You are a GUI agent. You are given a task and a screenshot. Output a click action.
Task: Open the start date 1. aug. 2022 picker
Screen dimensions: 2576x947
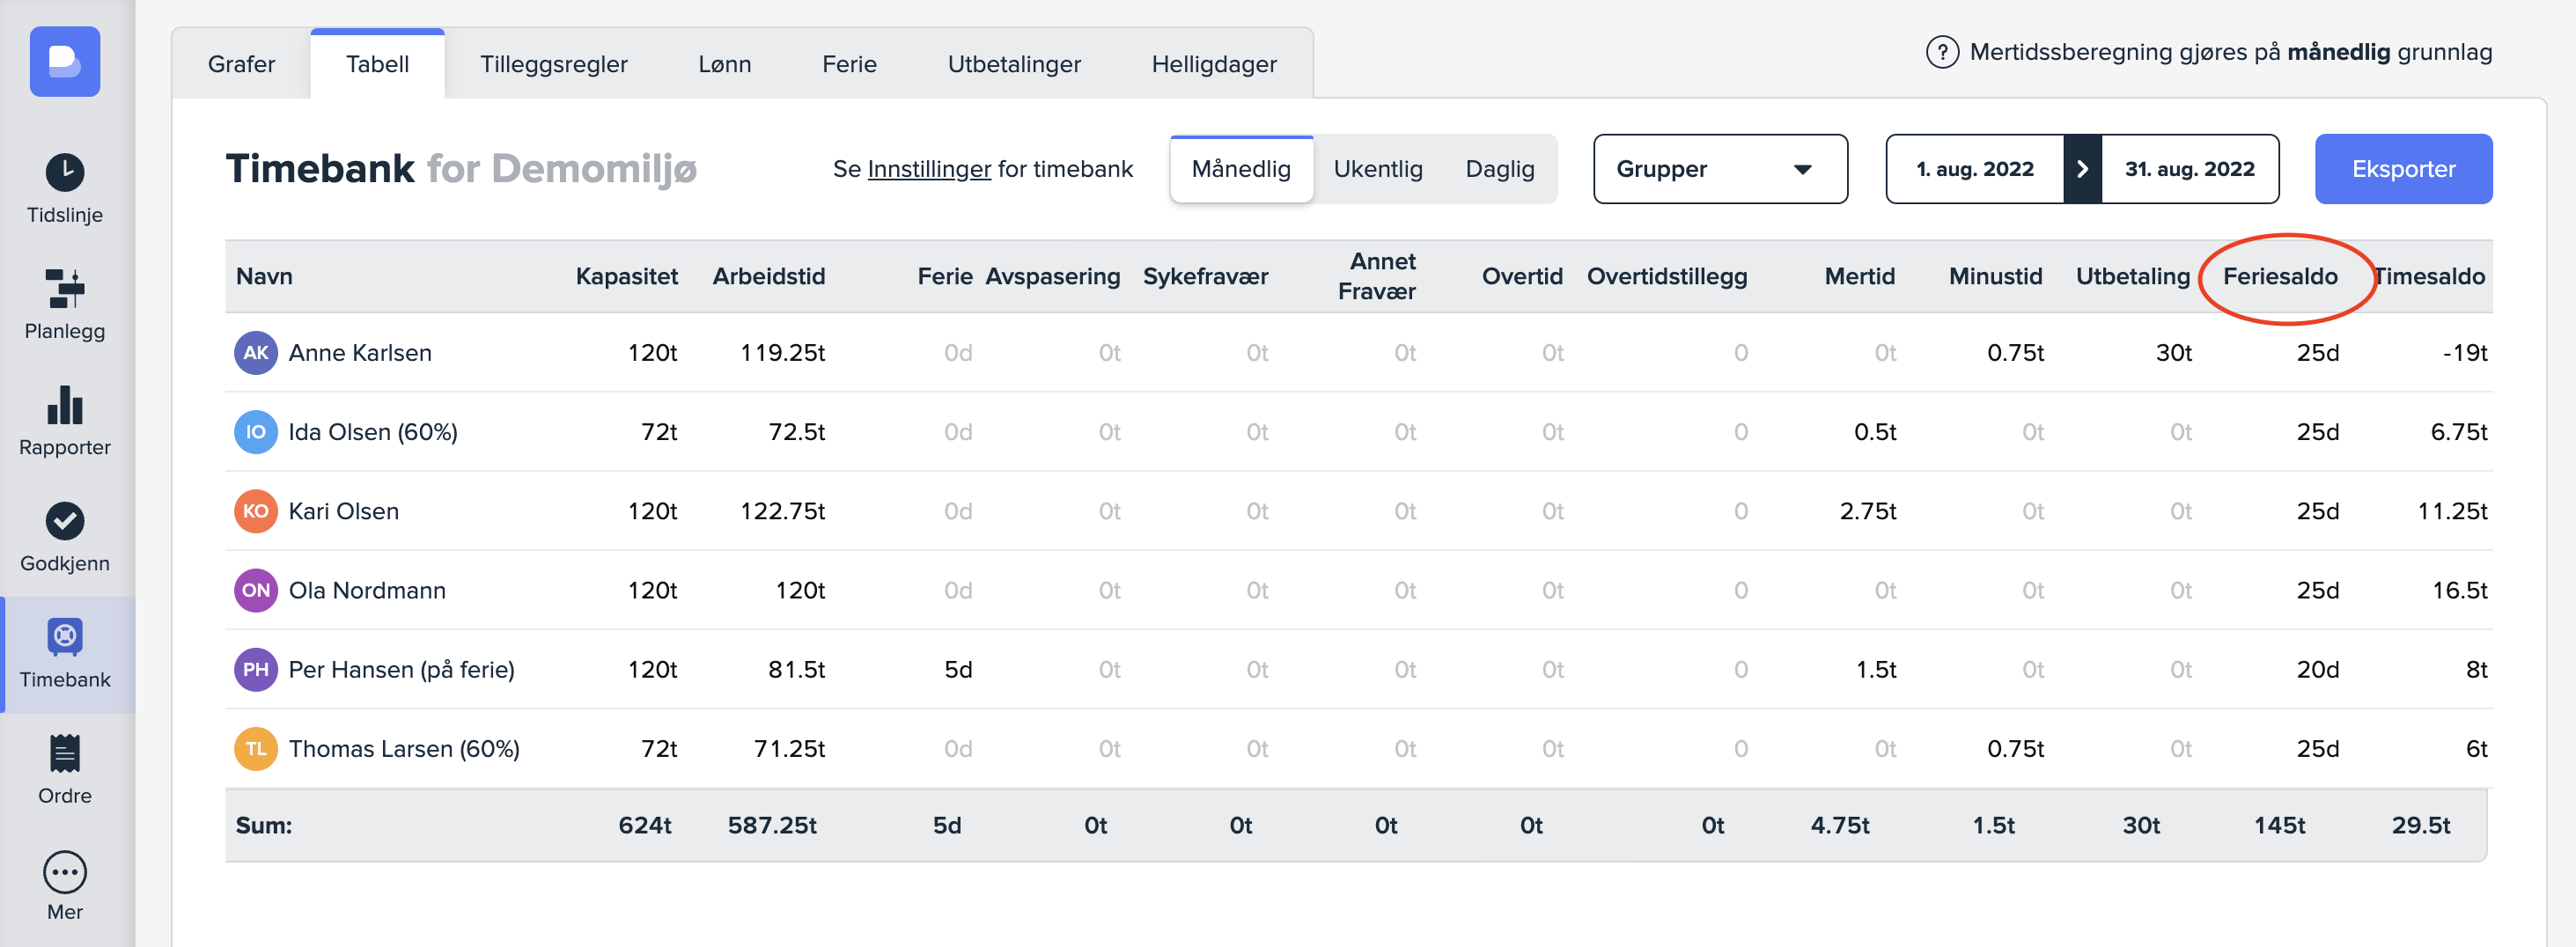(1974, 169)
